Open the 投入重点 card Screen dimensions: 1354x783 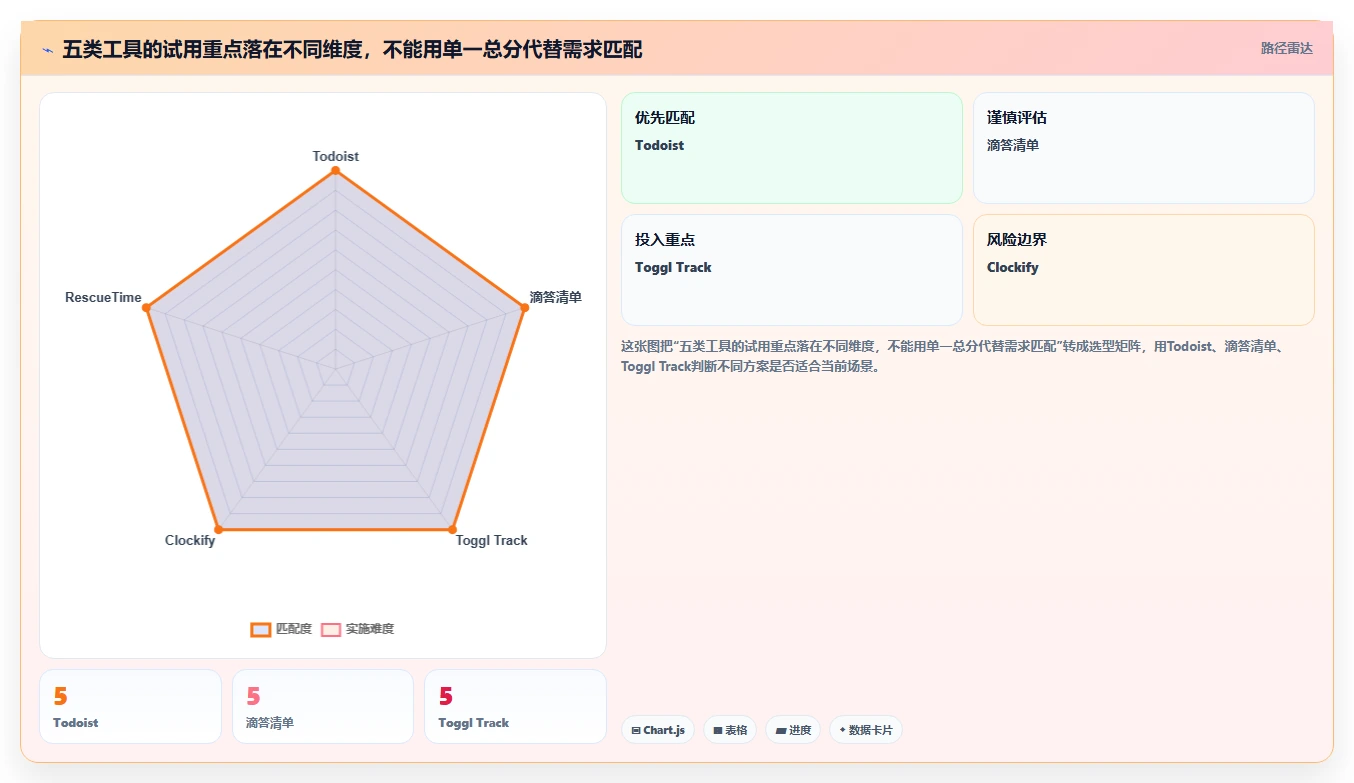(x=792, y=270)
